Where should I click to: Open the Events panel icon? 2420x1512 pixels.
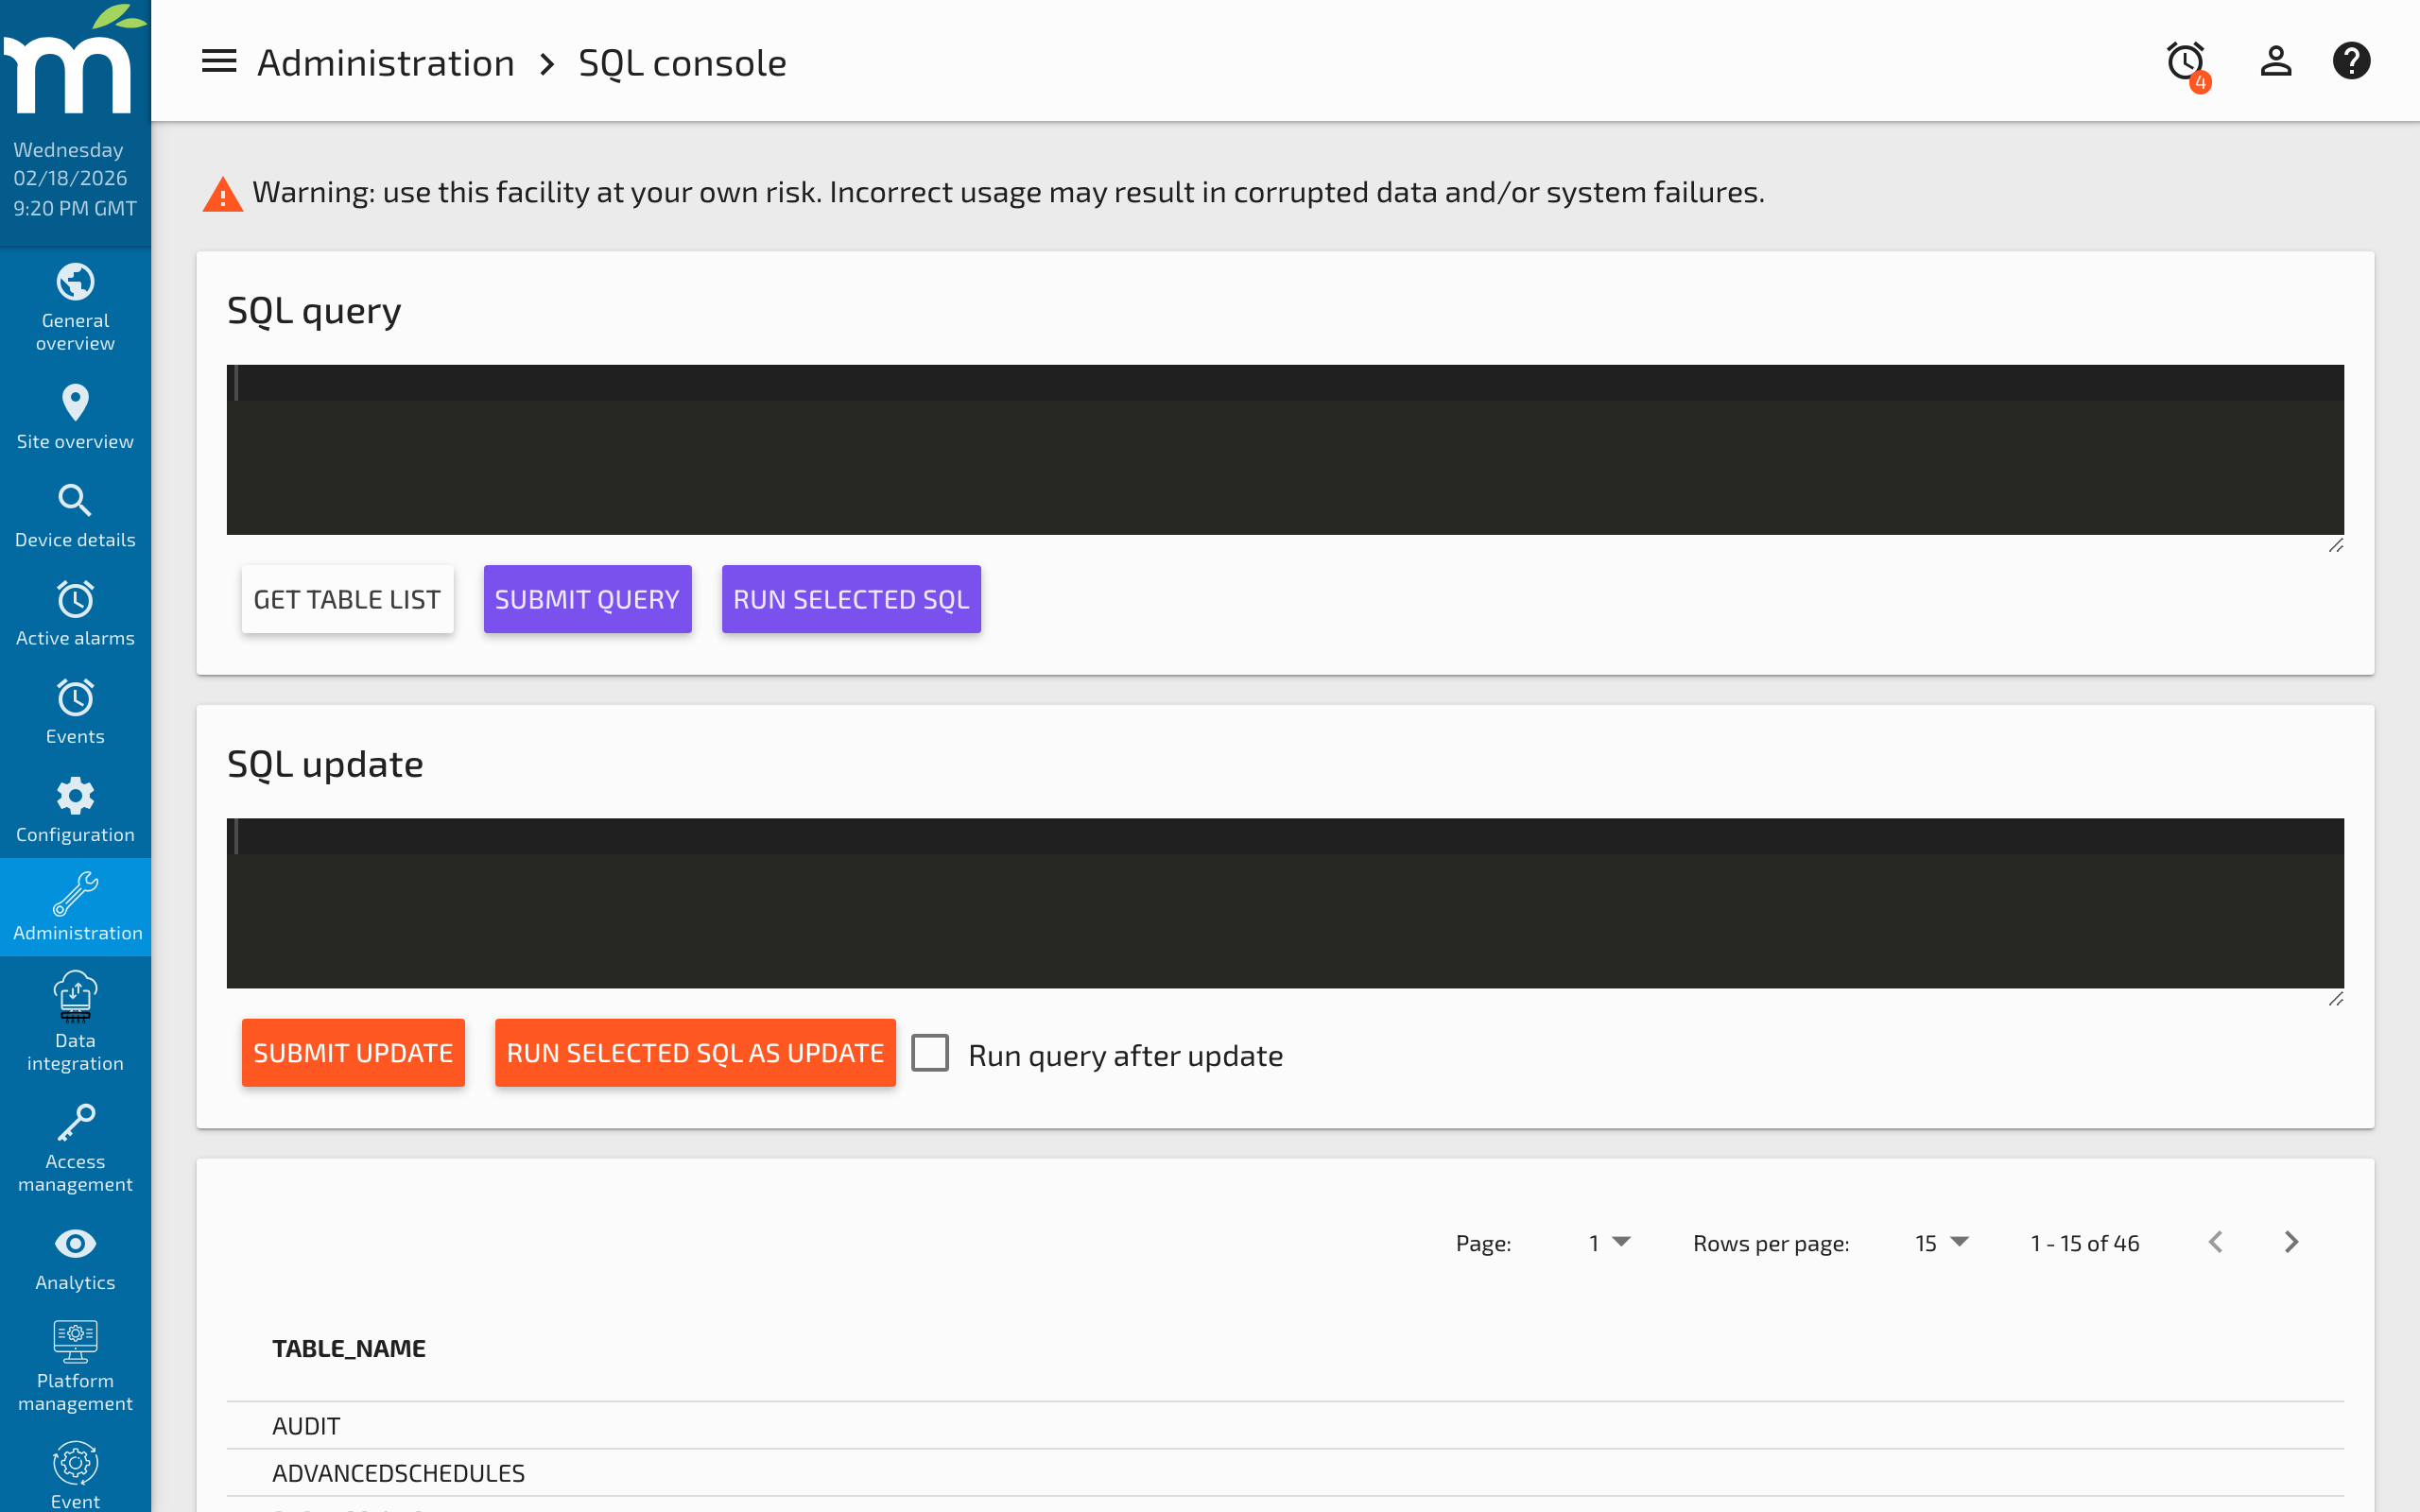[x=75, y=698]
